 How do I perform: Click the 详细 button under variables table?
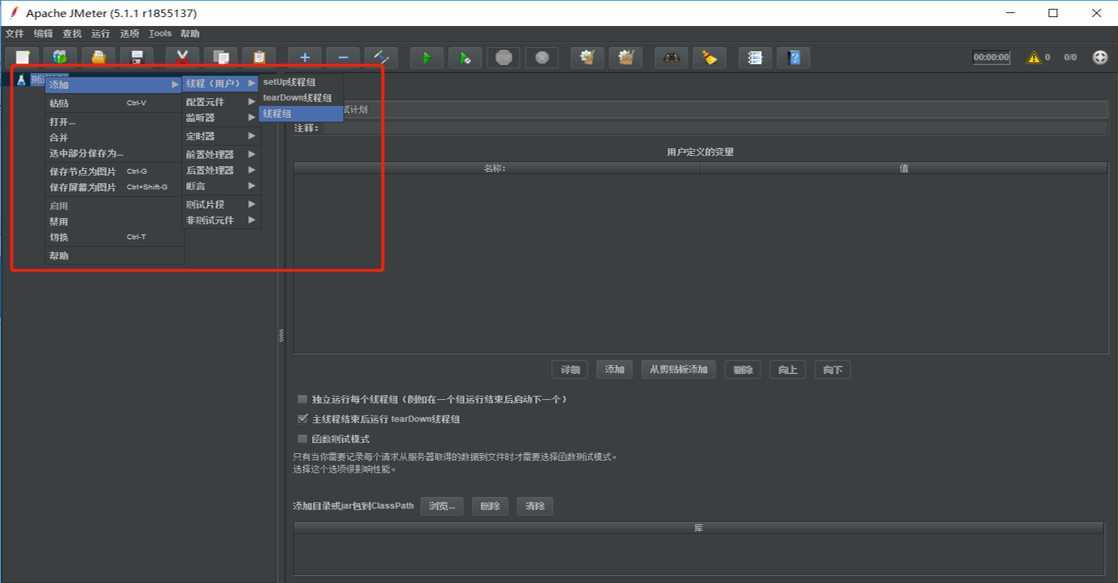point(570,369)
